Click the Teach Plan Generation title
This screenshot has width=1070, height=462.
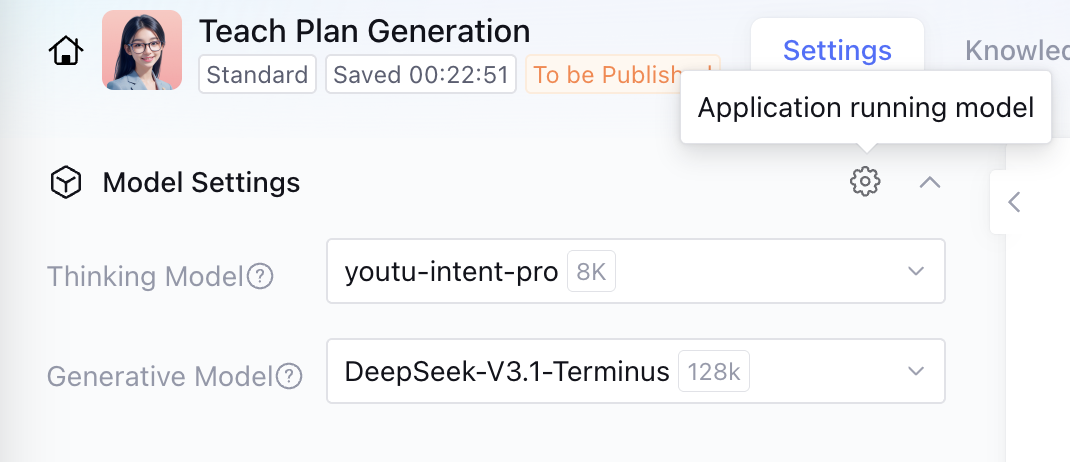coord(364,31)
